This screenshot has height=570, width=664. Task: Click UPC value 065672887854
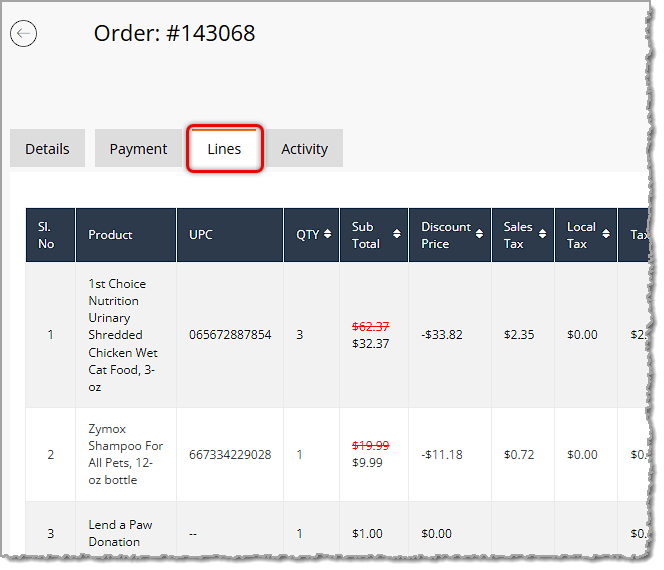(230, 335)
